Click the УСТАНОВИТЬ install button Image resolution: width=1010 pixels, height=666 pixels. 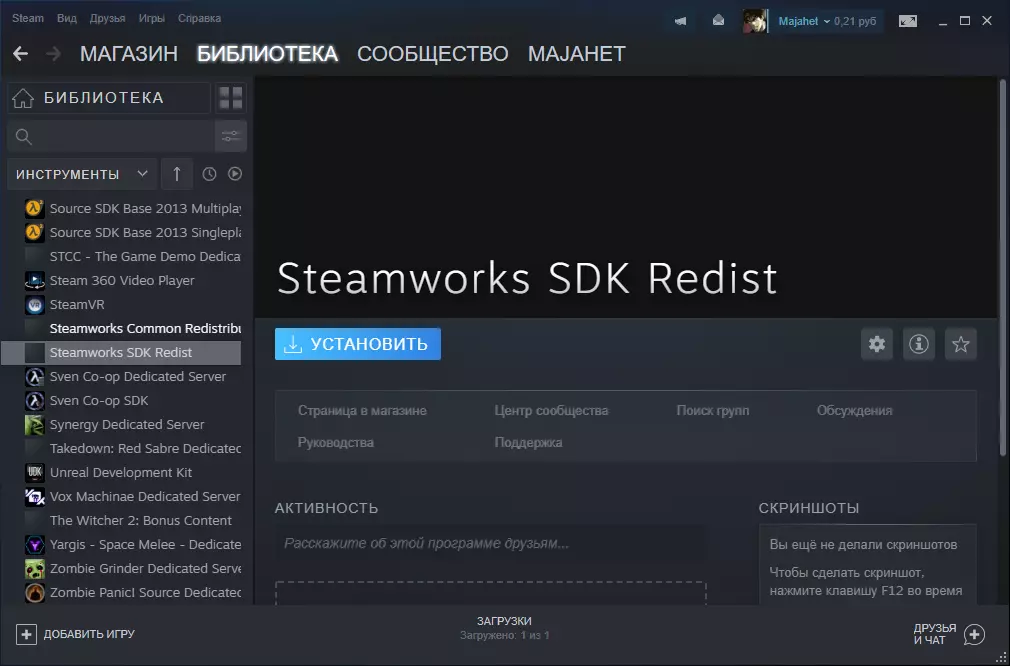357,344
